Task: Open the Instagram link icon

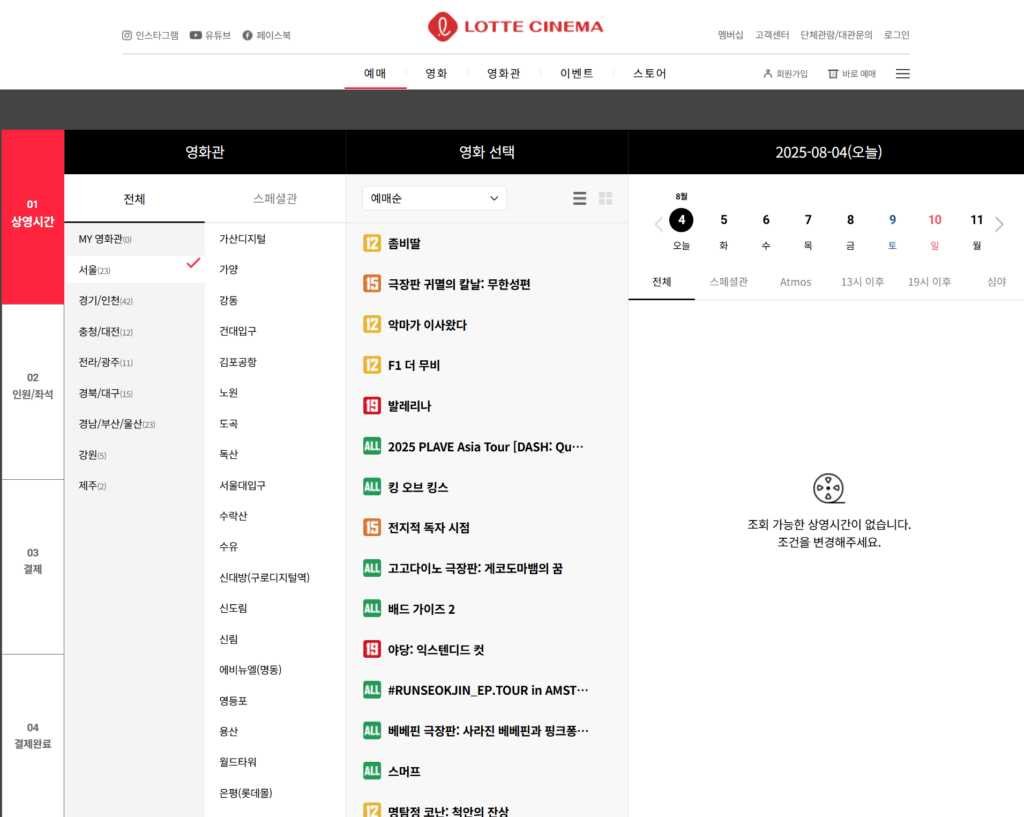Action: (x=127, y=35)
